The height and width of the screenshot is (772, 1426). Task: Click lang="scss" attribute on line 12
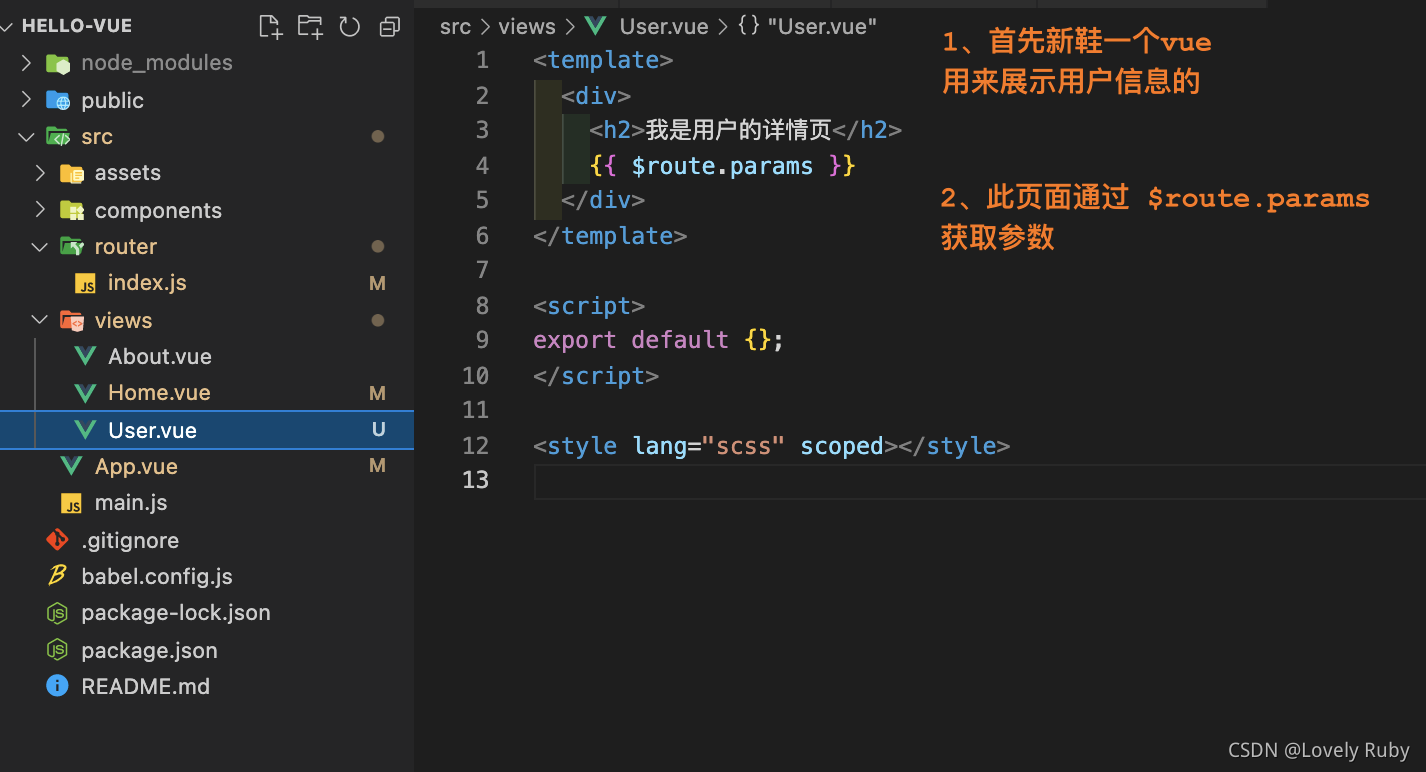[x=709, y=446]
